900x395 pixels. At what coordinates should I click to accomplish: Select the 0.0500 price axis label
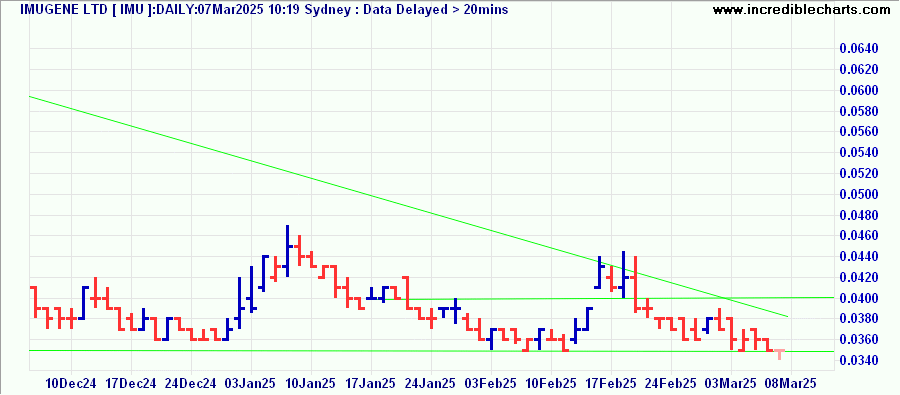(859, 195)
